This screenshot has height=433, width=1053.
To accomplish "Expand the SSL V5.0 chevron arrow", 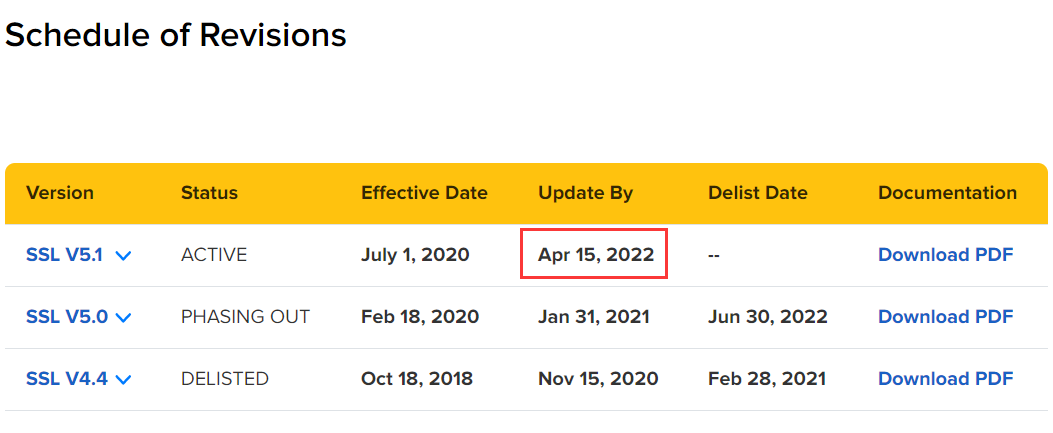I will 123,318.
